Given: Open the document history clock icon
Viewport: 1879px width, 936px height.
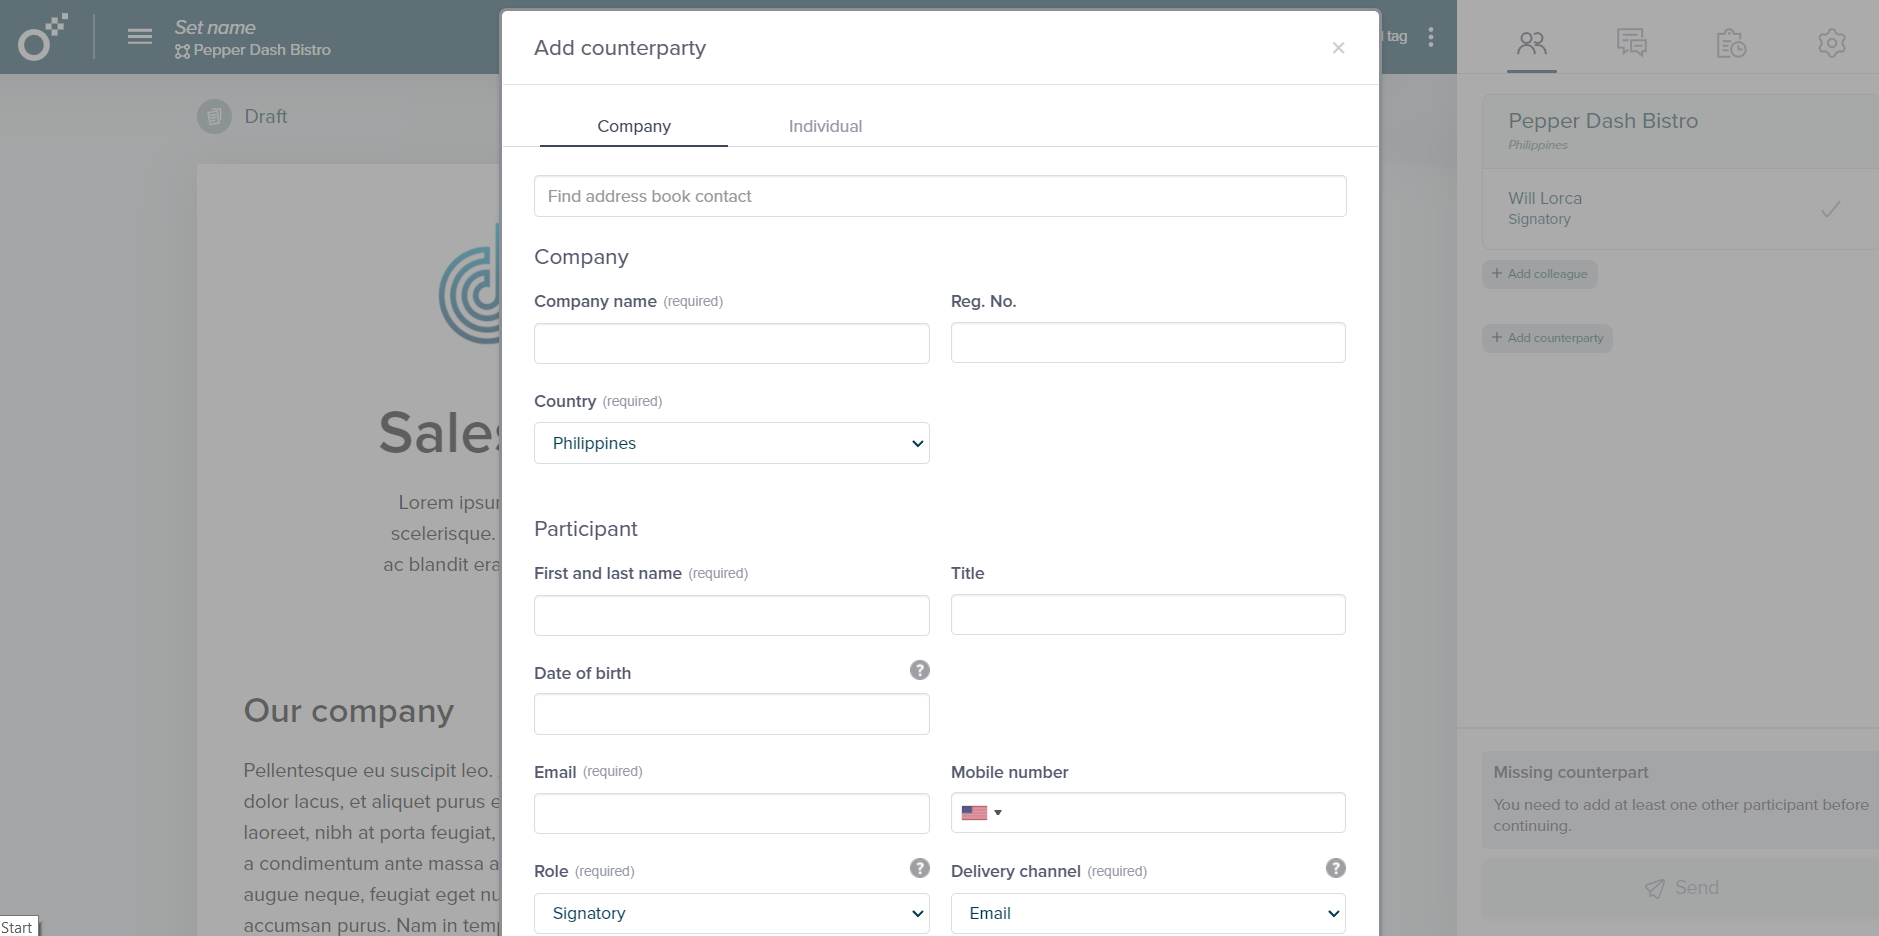Looking at the screenshot, I should [1731, 43].
